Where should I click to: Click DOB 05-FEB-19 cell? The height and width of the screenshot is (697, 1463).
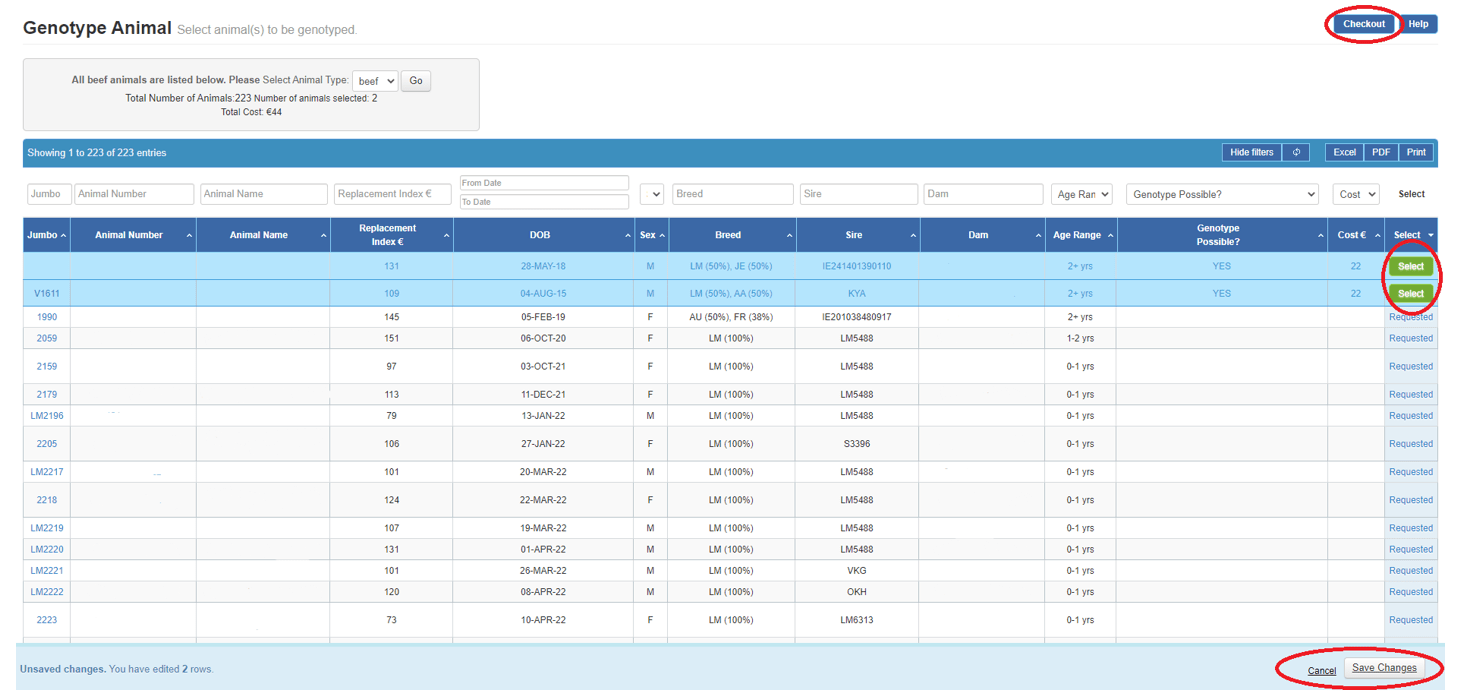coord(543,317)
